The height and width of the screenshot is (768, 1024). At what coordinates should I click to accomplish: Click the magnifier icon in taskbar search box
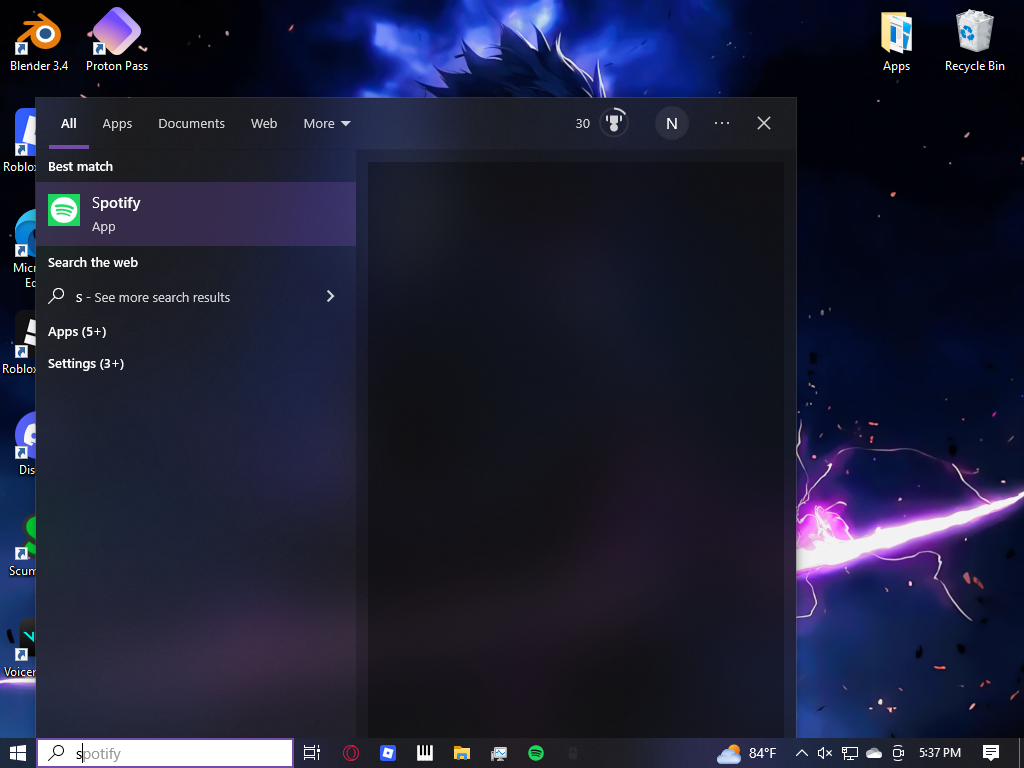(57, 753)
